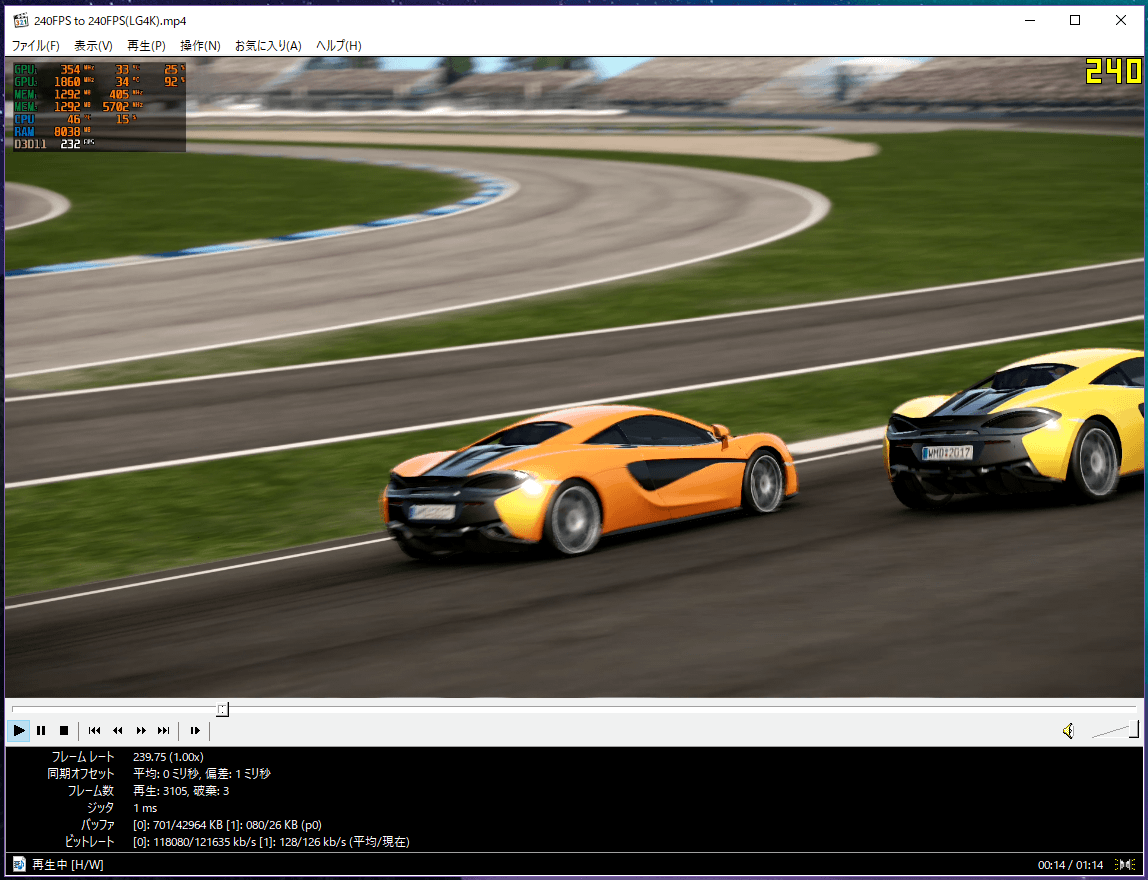The height and width of the screenshot is (880, 1148).
Task: Click the D3D11 232 FPS overlay line
Action: [54, 144]
